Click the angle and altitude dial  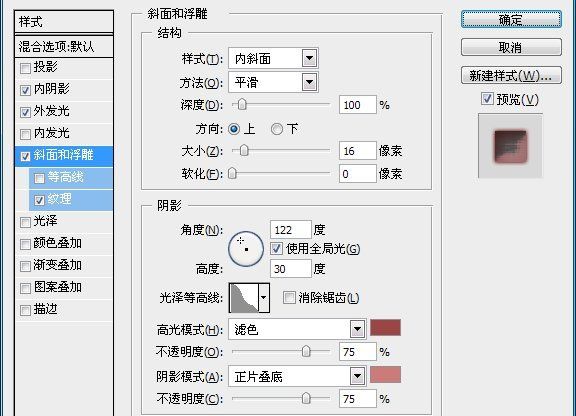pyautogui.click(x=246, y=249)
